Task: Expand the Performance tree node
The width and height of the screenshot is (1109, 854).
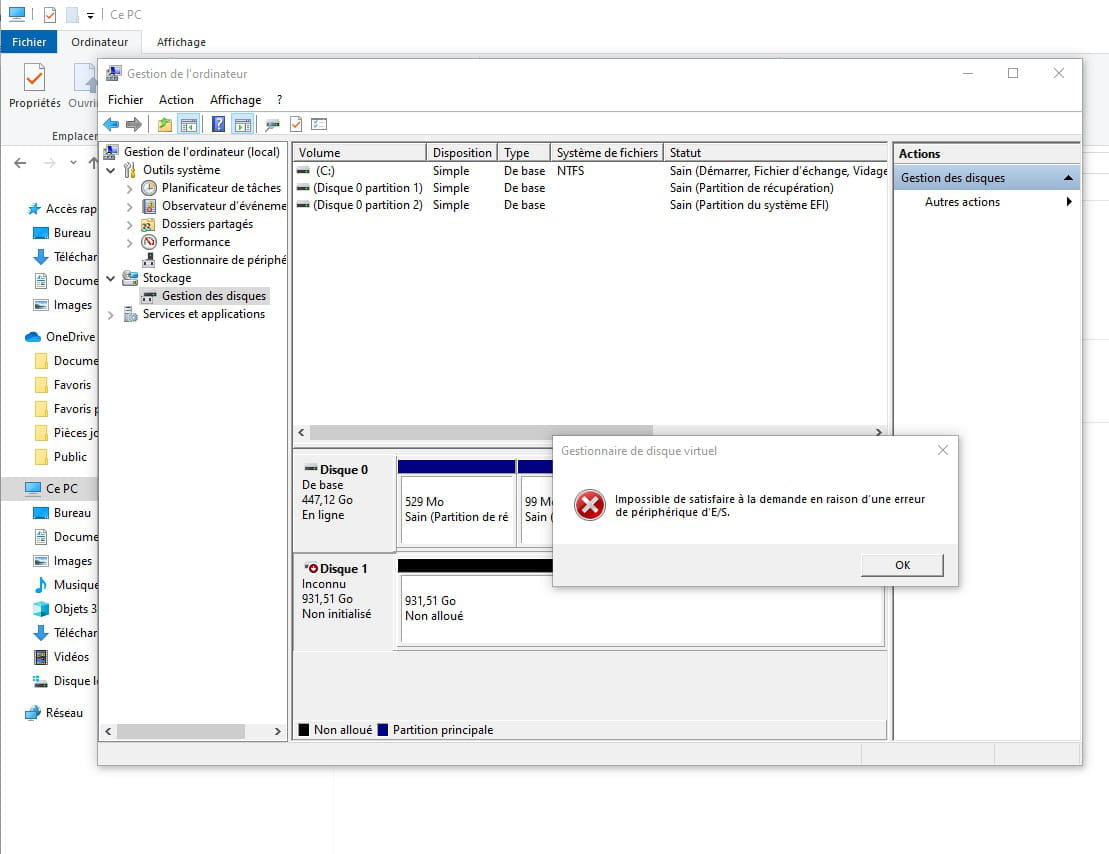Action: click(129, 242)
